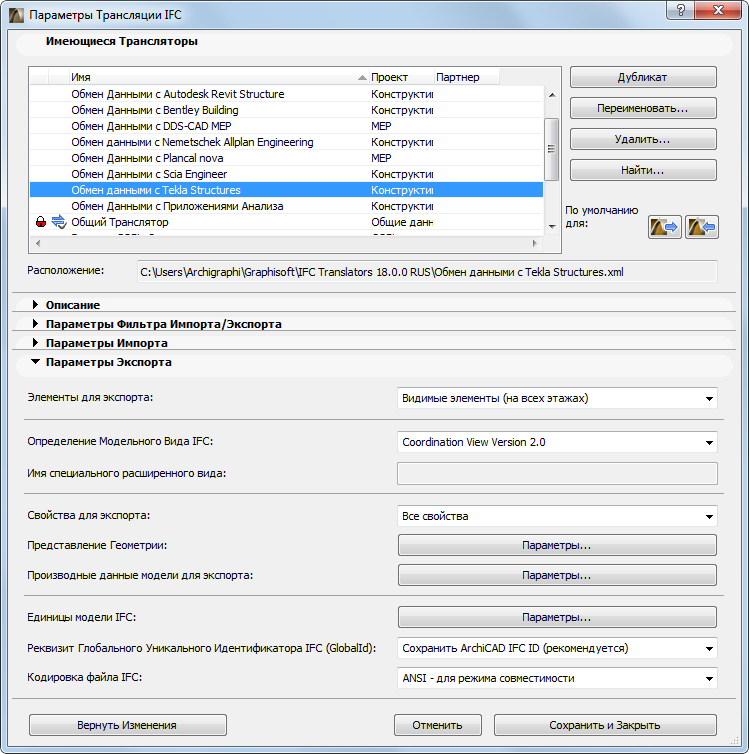The image size is (749, 754).
Task: Select Обмен данными с Tekla Structures row
Action: click(x=287, y=190)
